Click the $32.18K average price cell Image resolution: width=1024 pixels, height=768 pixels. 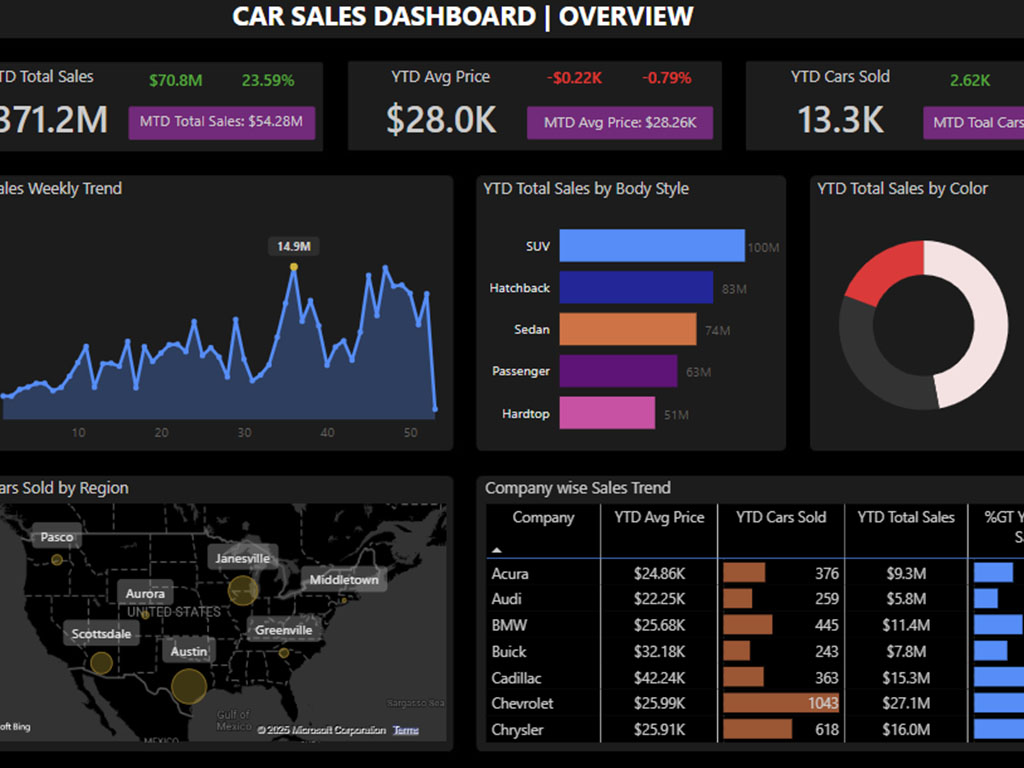[x=660, y=652]
